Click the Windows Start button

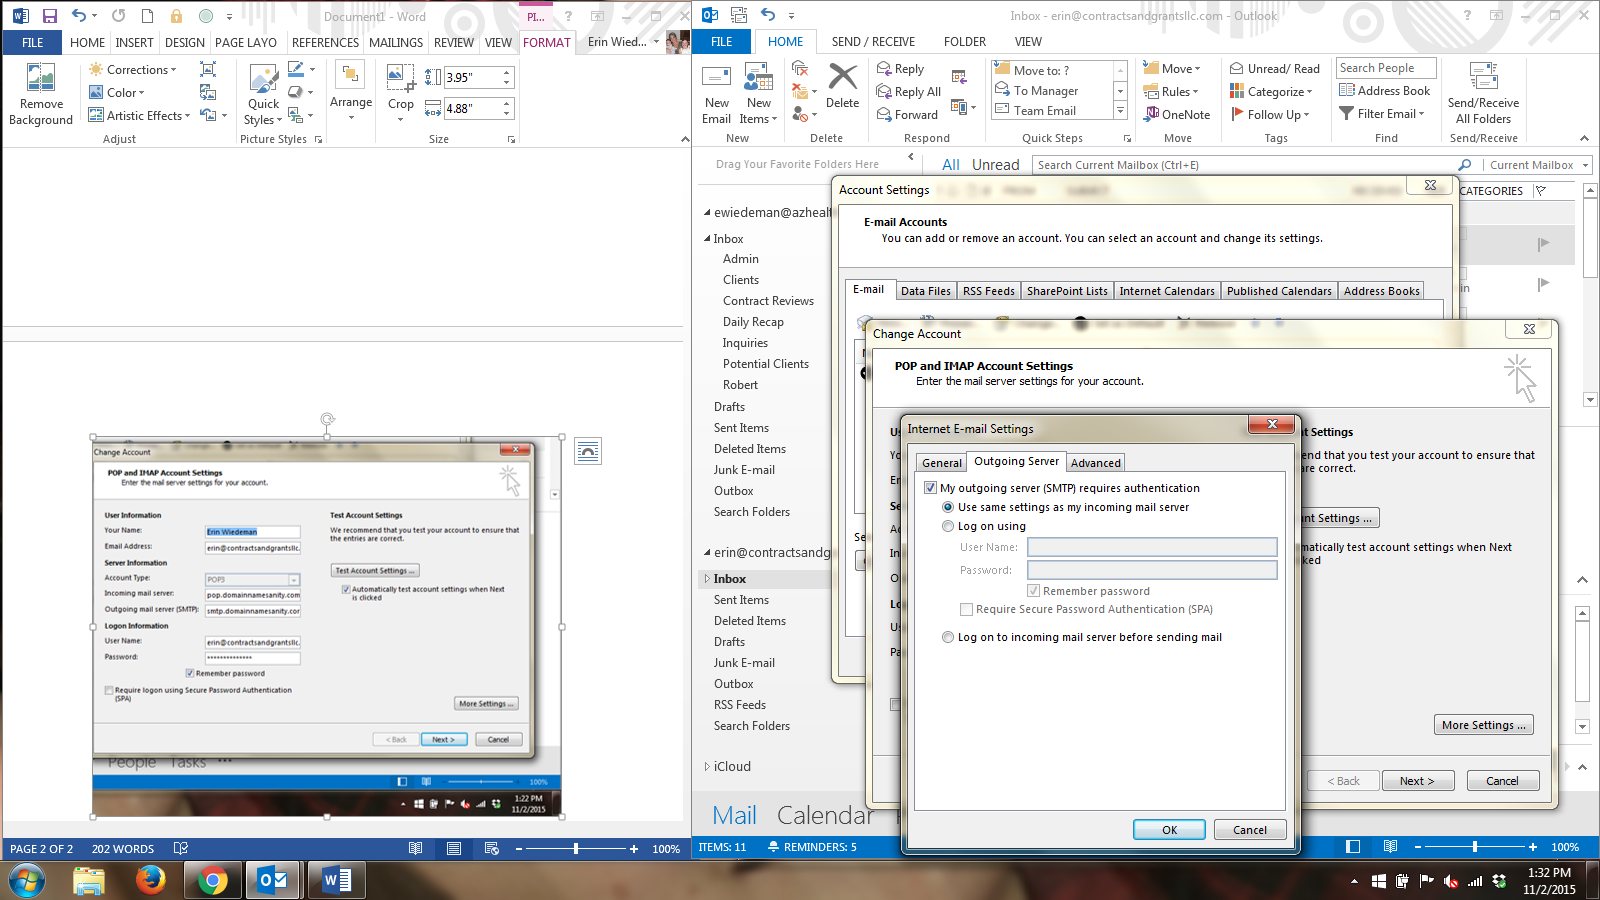pyautogui.click(x=27, y=880)
